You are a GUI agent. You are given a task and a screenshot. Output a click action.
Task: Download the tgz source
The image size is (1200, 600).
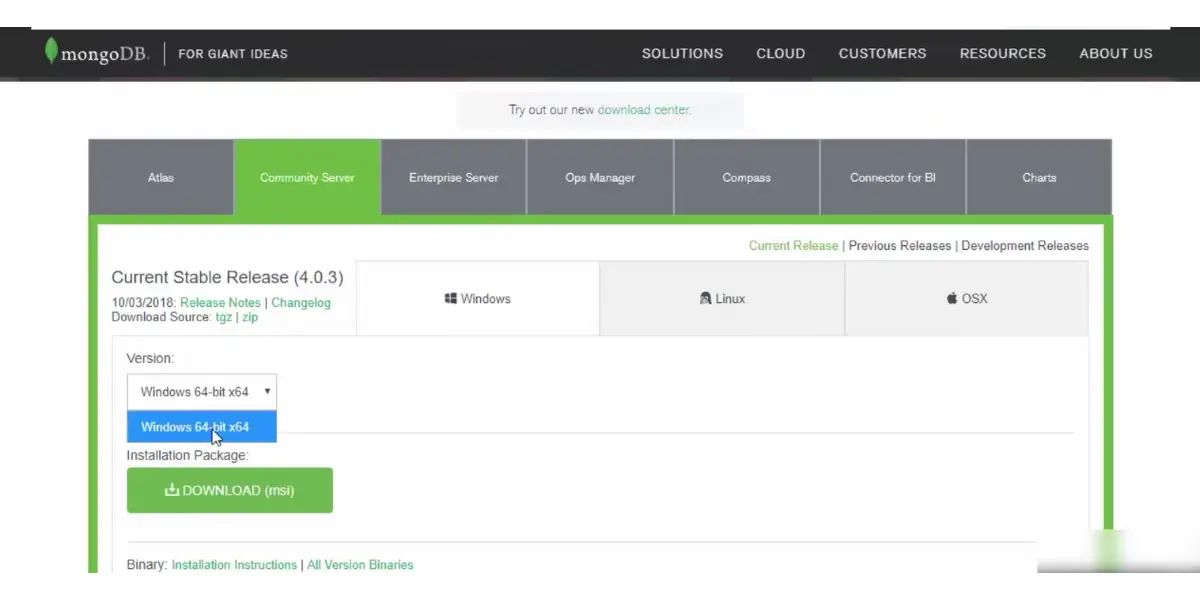pyautogui.click(x=224, y=317)
